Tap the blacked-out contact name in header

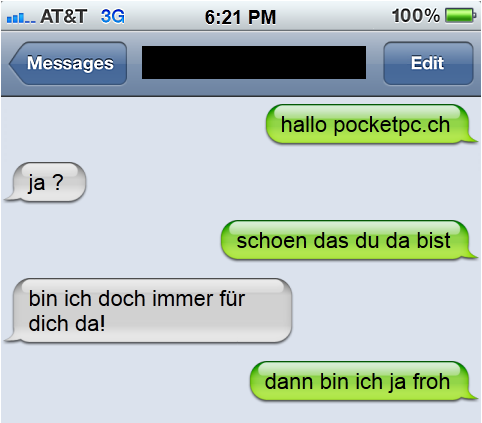pos(254,63)
